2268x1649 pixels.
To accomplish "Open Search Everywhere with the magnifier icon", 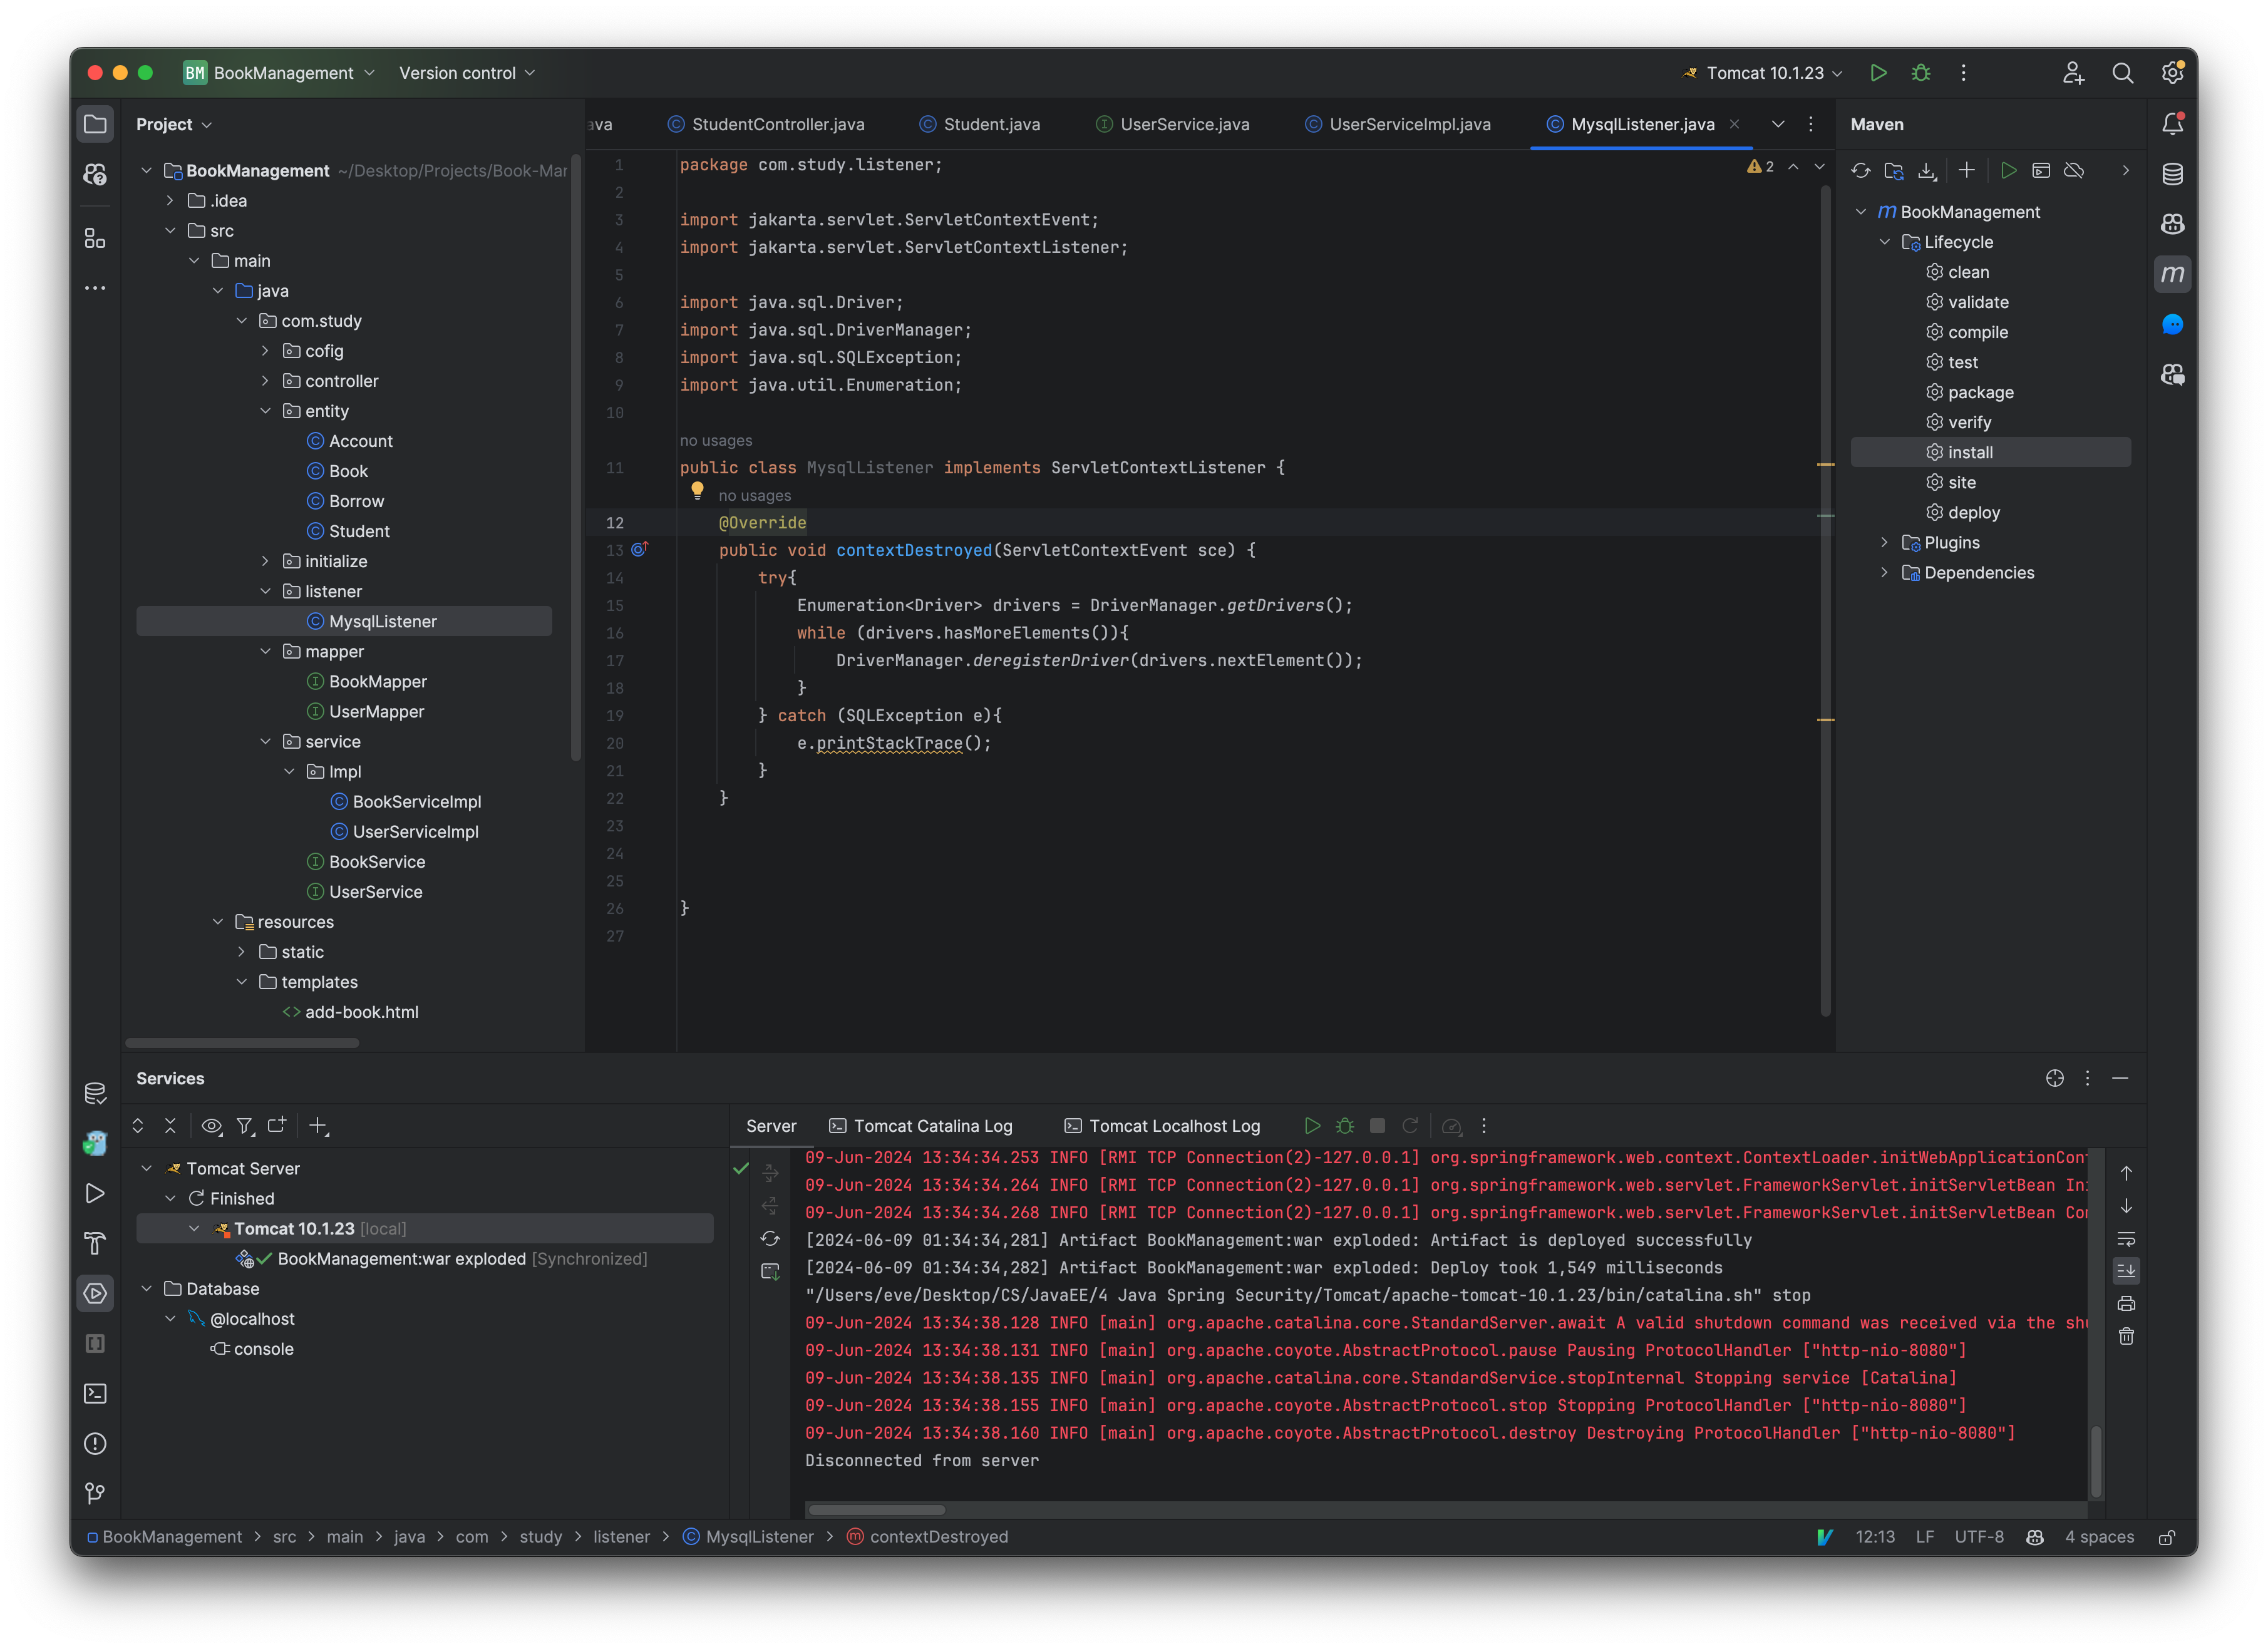I will click(x=2123, y=73).
